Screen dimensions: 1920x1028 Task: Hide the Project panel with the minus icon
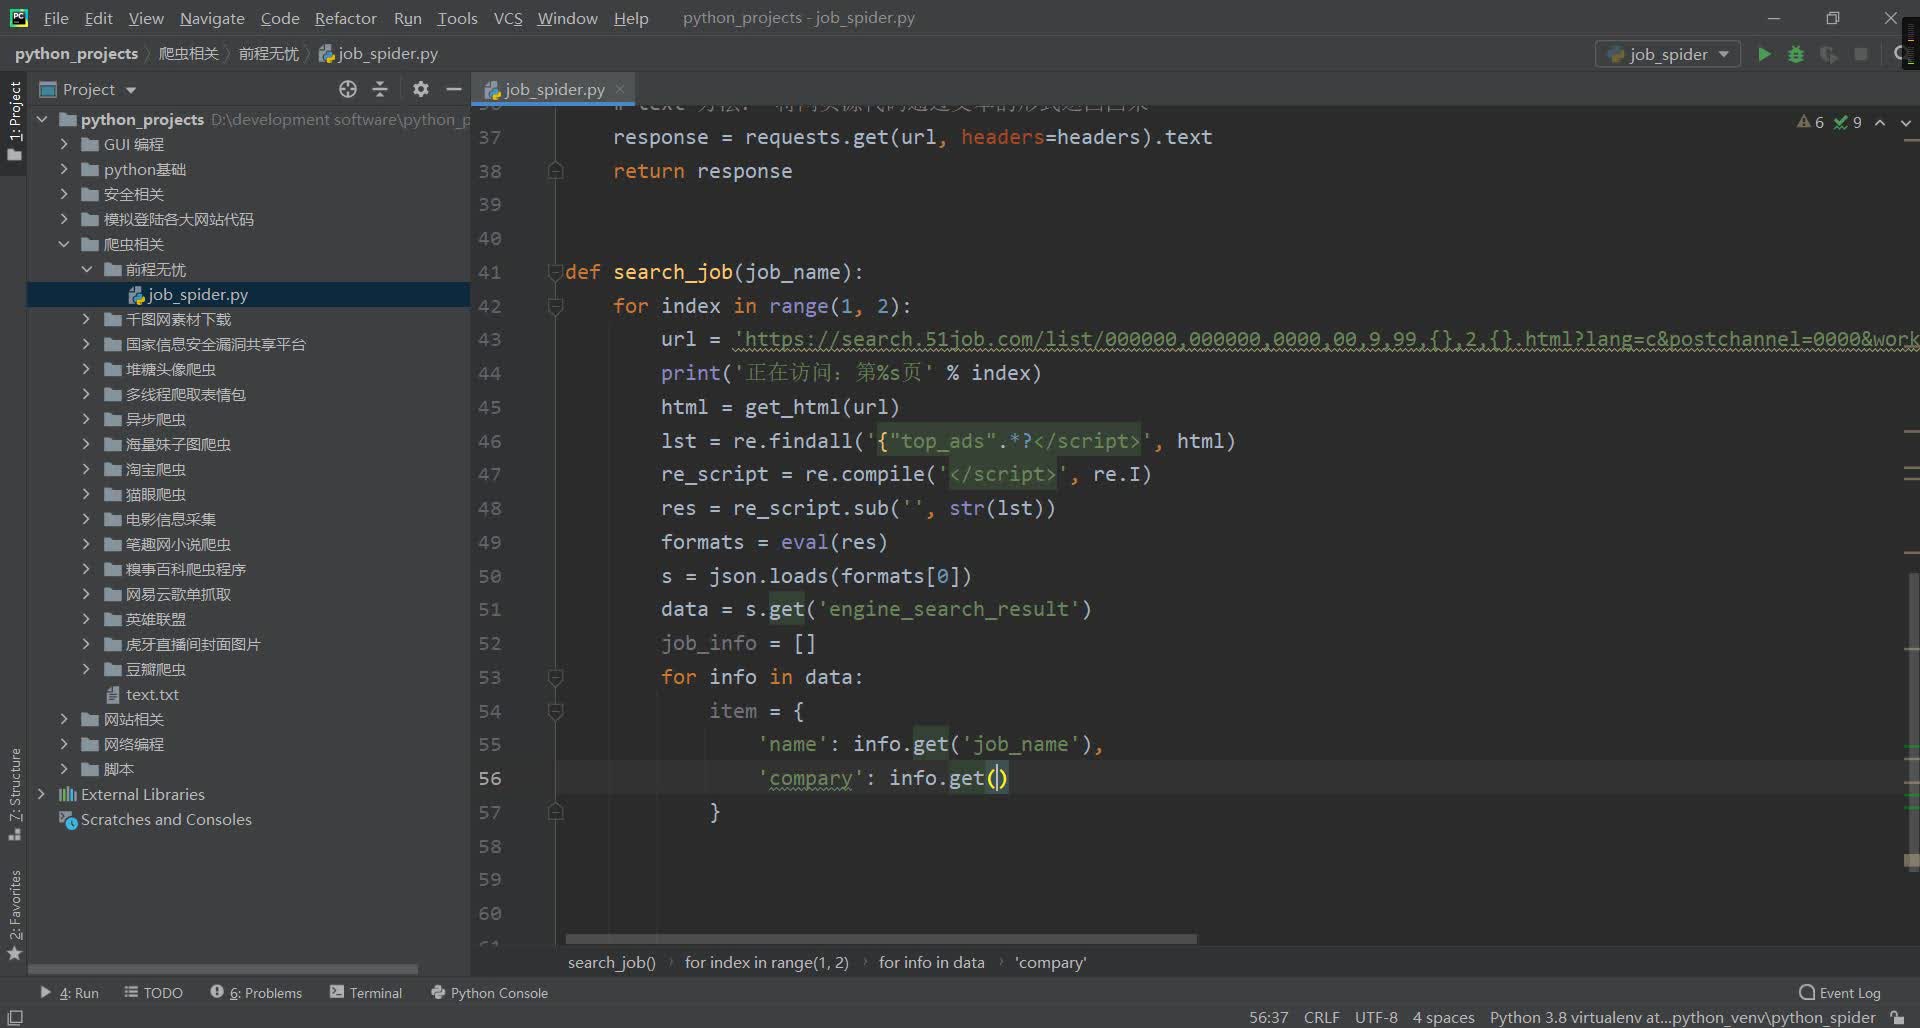[x=453, y=89]
